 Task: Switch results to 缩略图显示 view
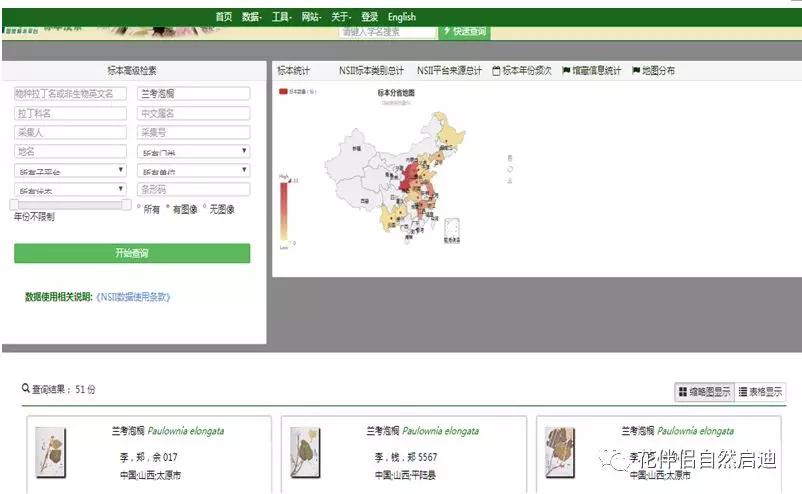point(704,392)
